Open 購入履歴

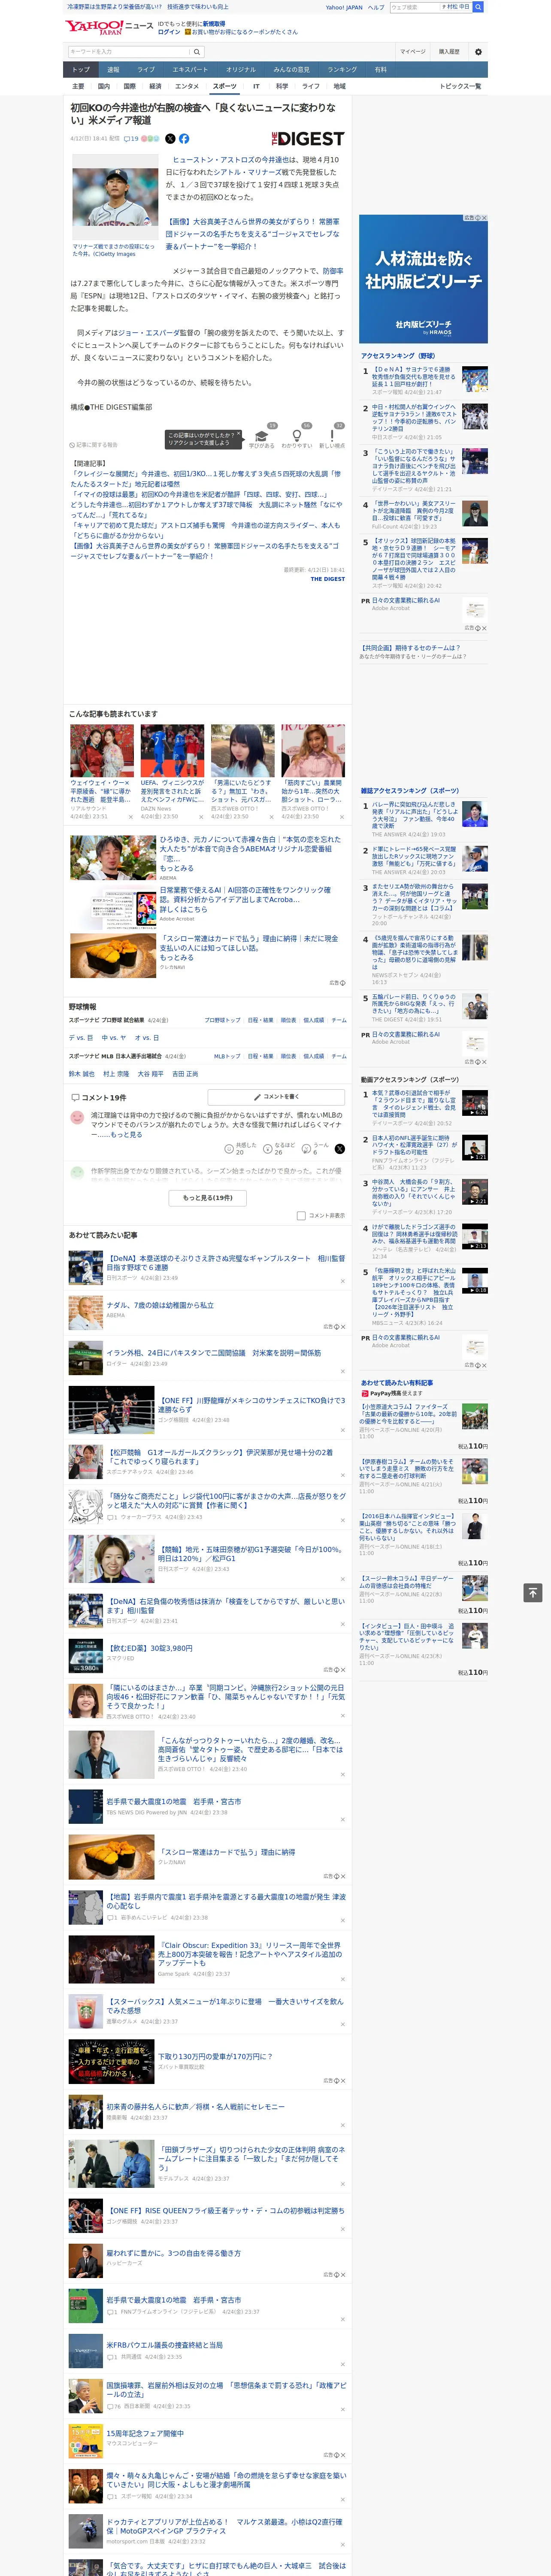point(449,52)
